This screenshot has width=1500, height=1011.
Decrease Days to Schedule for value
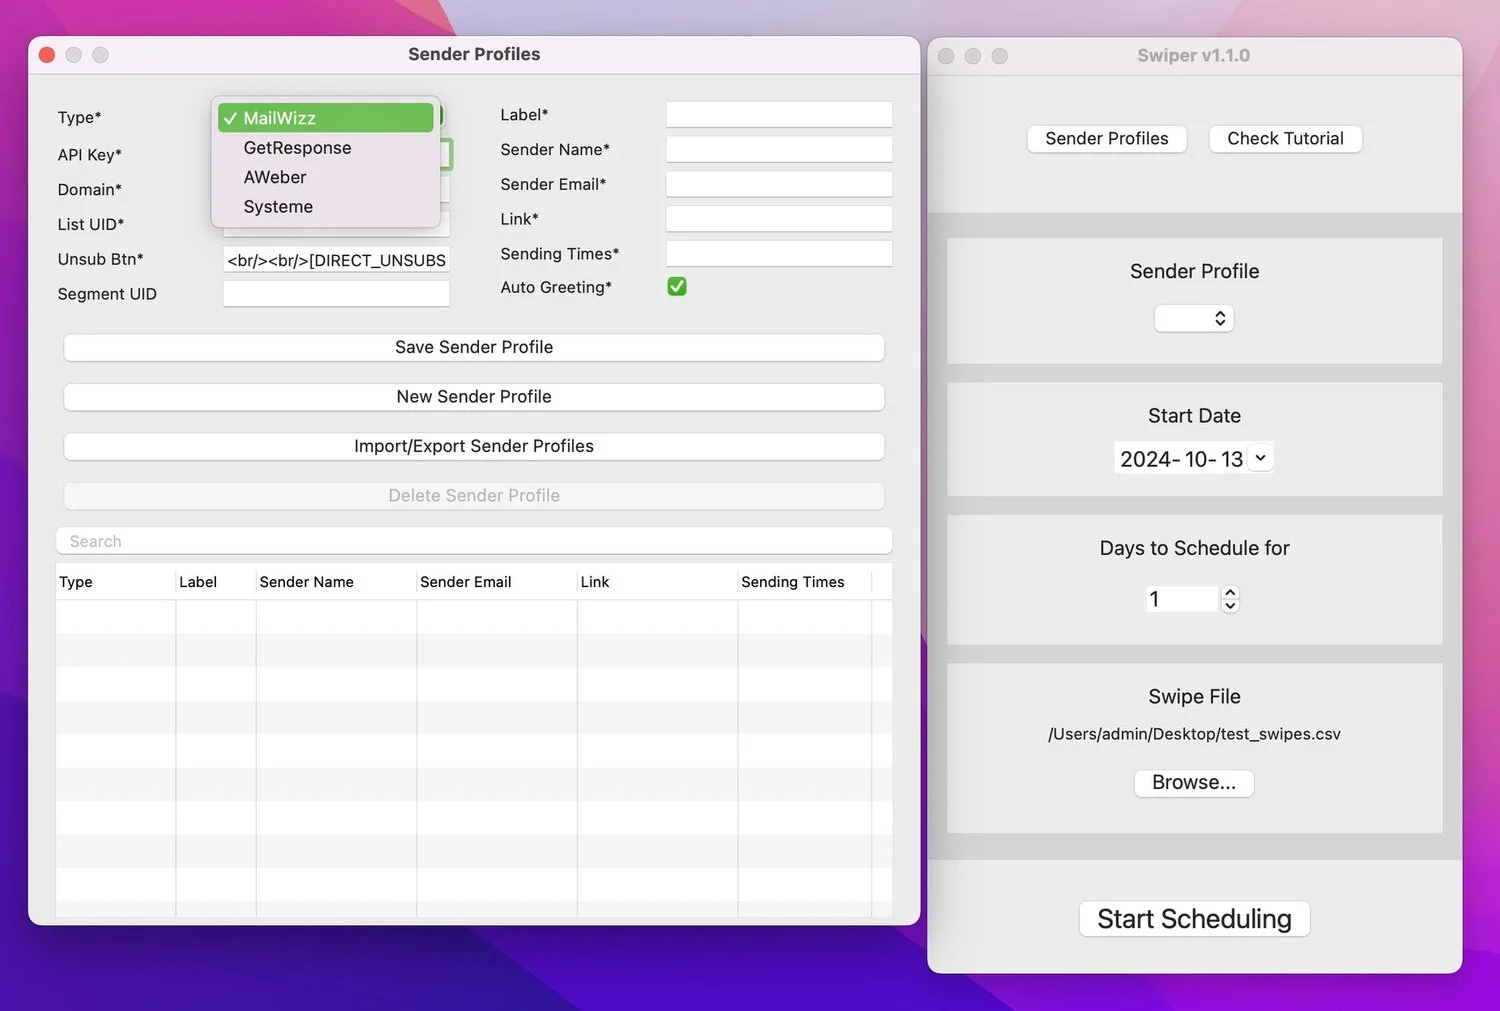tap(1231, 606)
